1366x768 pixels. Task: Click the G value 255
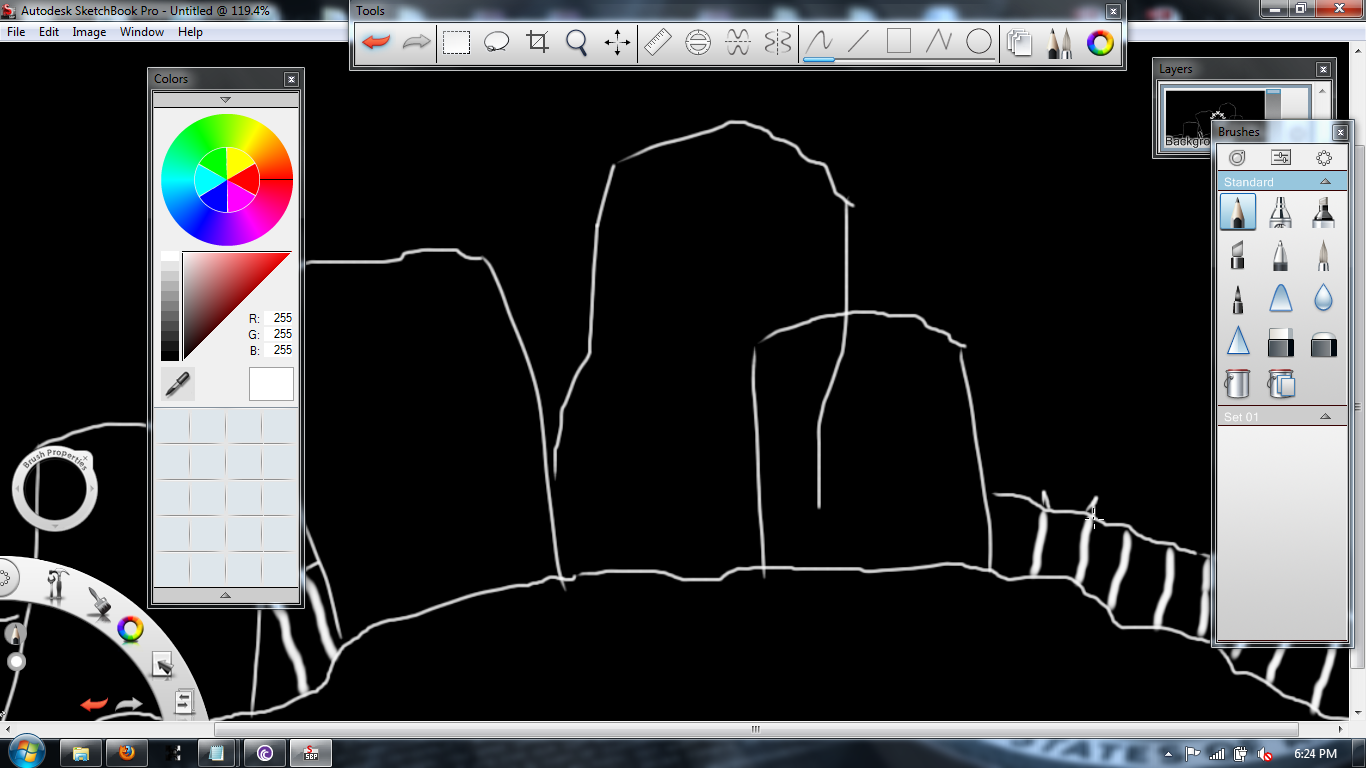[x=282, y=334]
